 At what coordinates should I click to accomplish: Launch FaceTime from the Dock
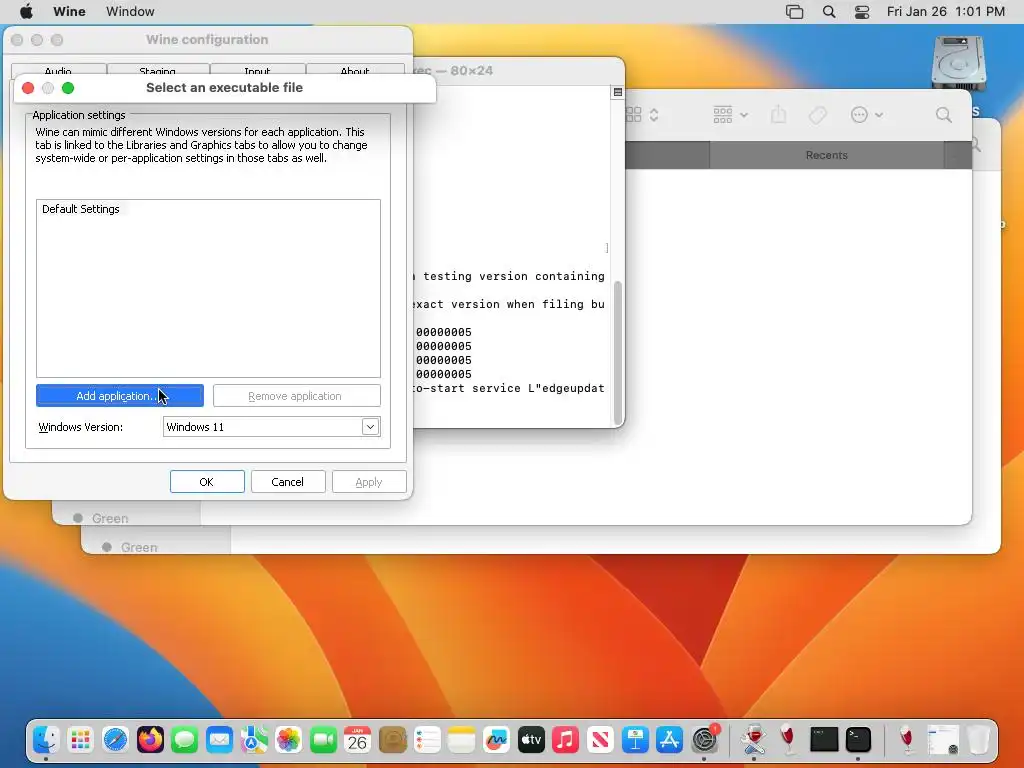[x=323, y=740]
